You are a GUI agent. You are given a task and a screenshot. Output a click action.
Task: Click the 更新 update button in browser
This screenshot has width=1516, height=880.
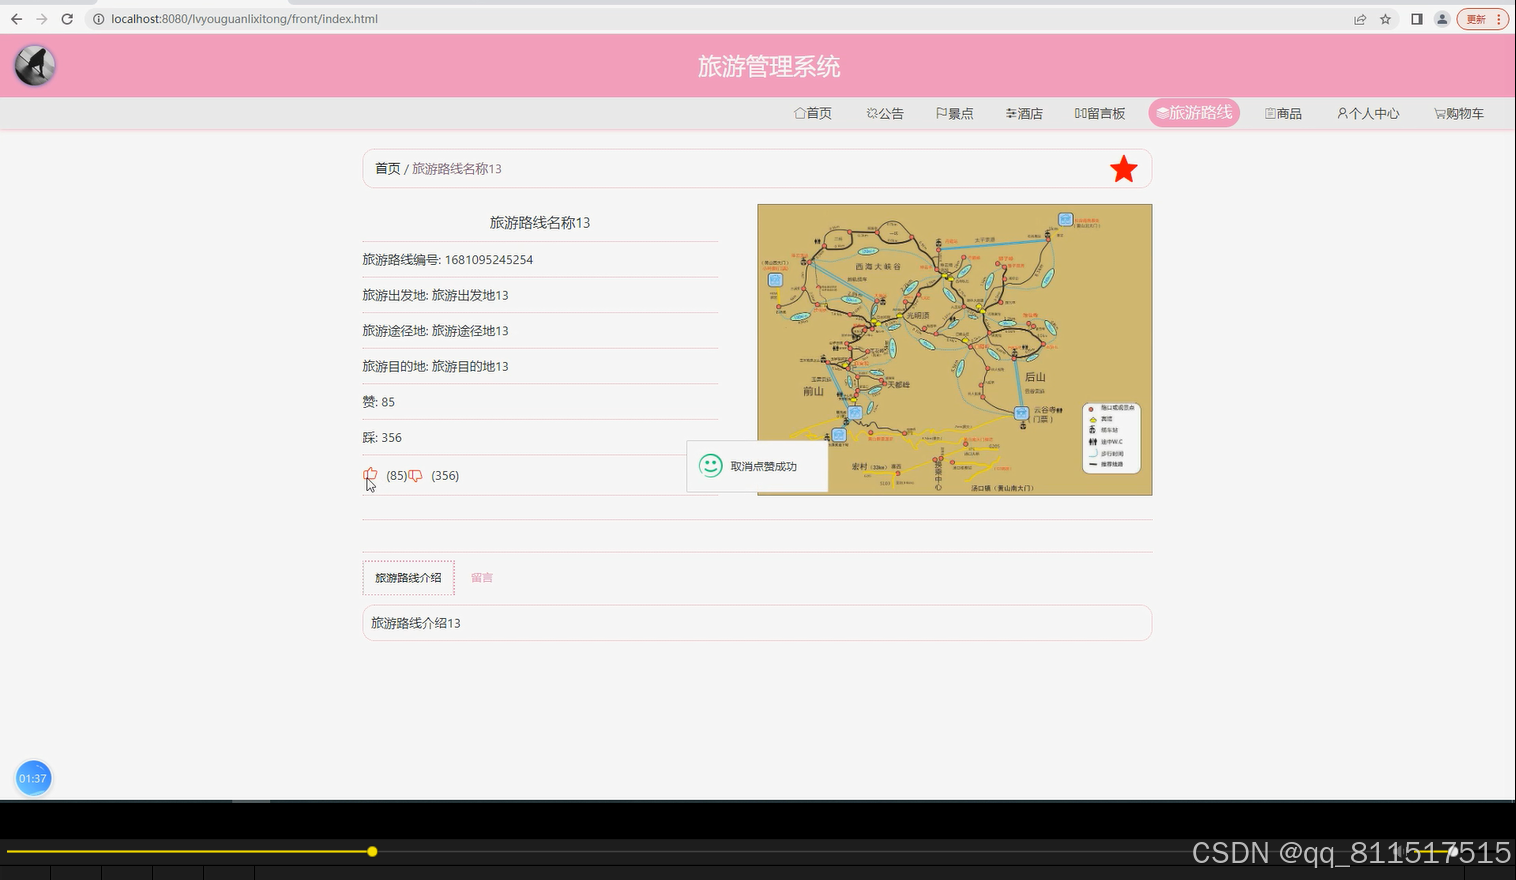pyautogui.click(x=1477, y=19)
